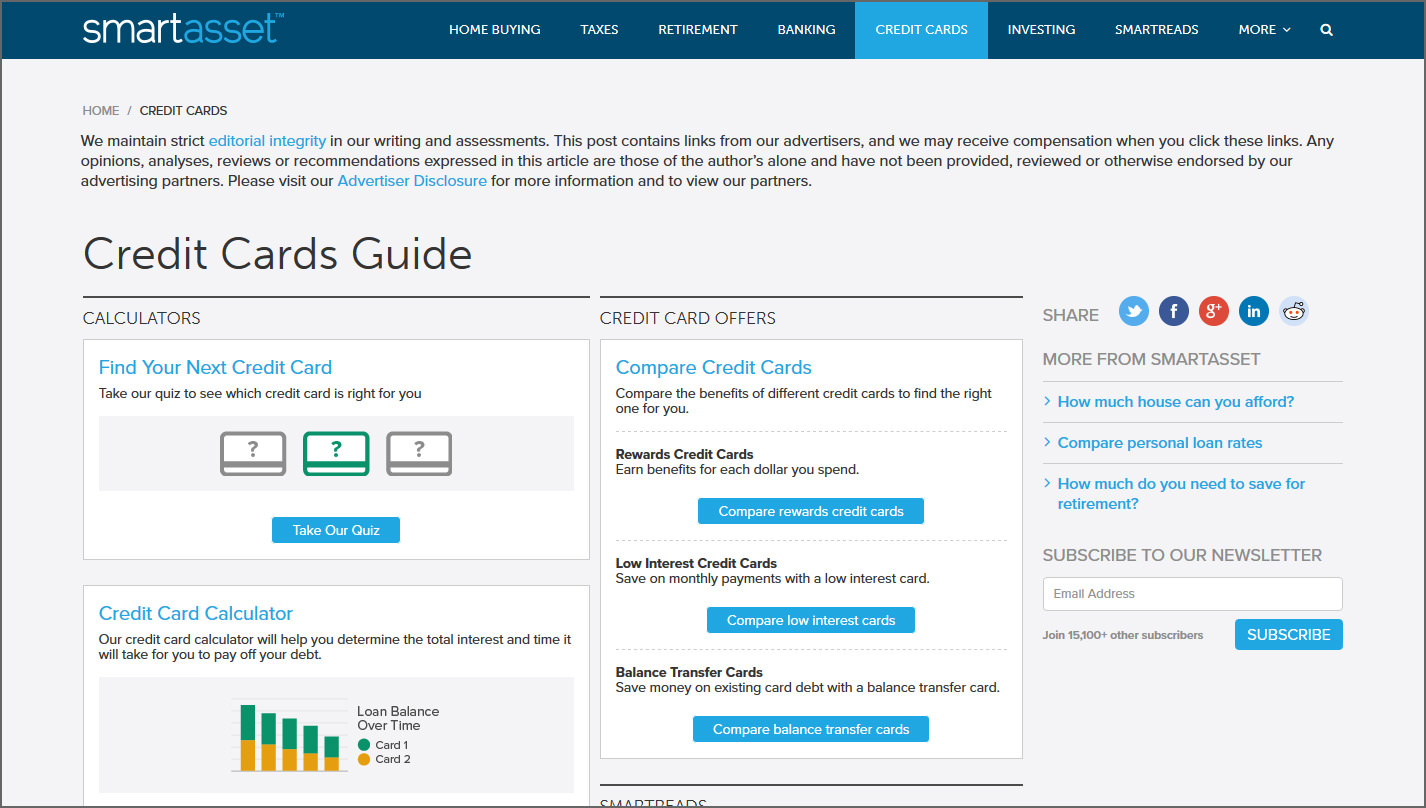Viewport: 1426px width, 808px height.
Task: Click the 'Low Interest Credit Cards' subheading
Action: click(x=696, y=563)
